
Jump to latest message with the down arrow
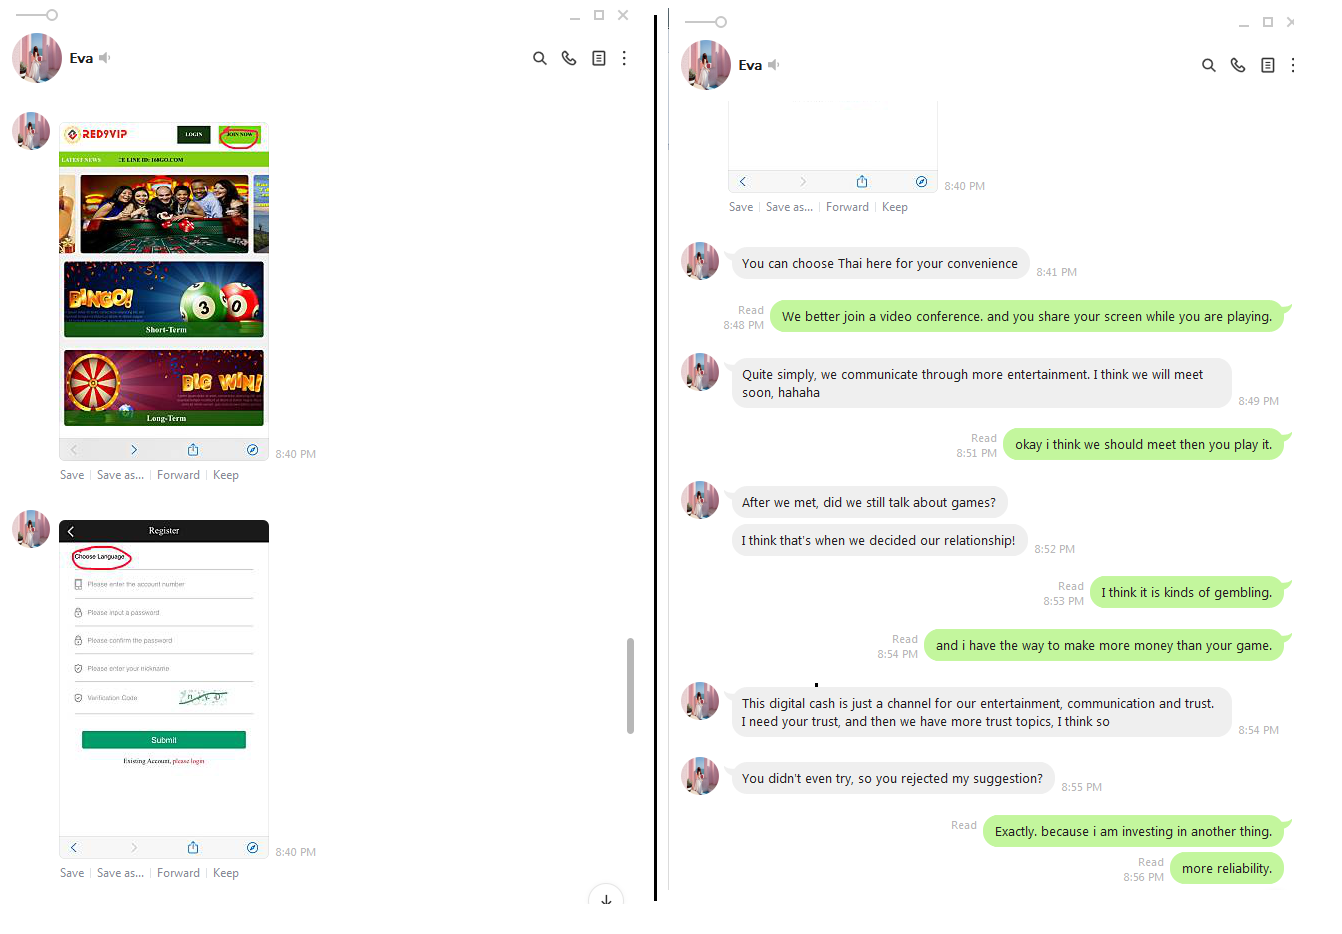606,897
